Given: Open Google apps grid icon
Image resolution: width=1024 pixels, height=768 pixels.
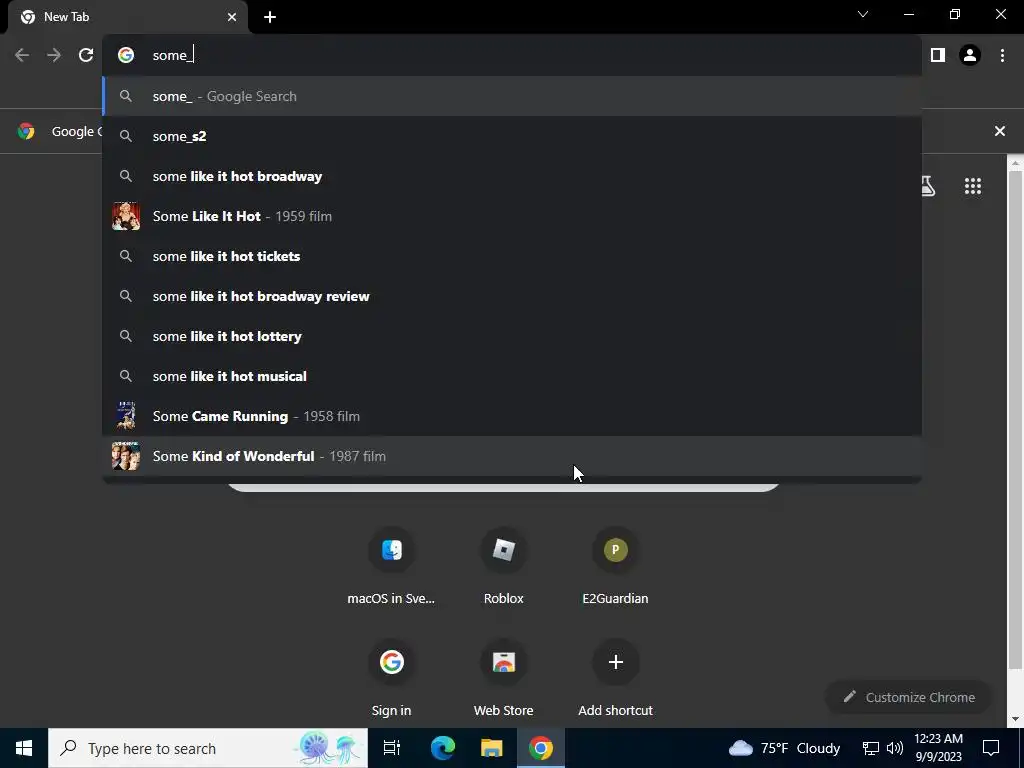Looking at the screenshot, I should pos(973,186).
